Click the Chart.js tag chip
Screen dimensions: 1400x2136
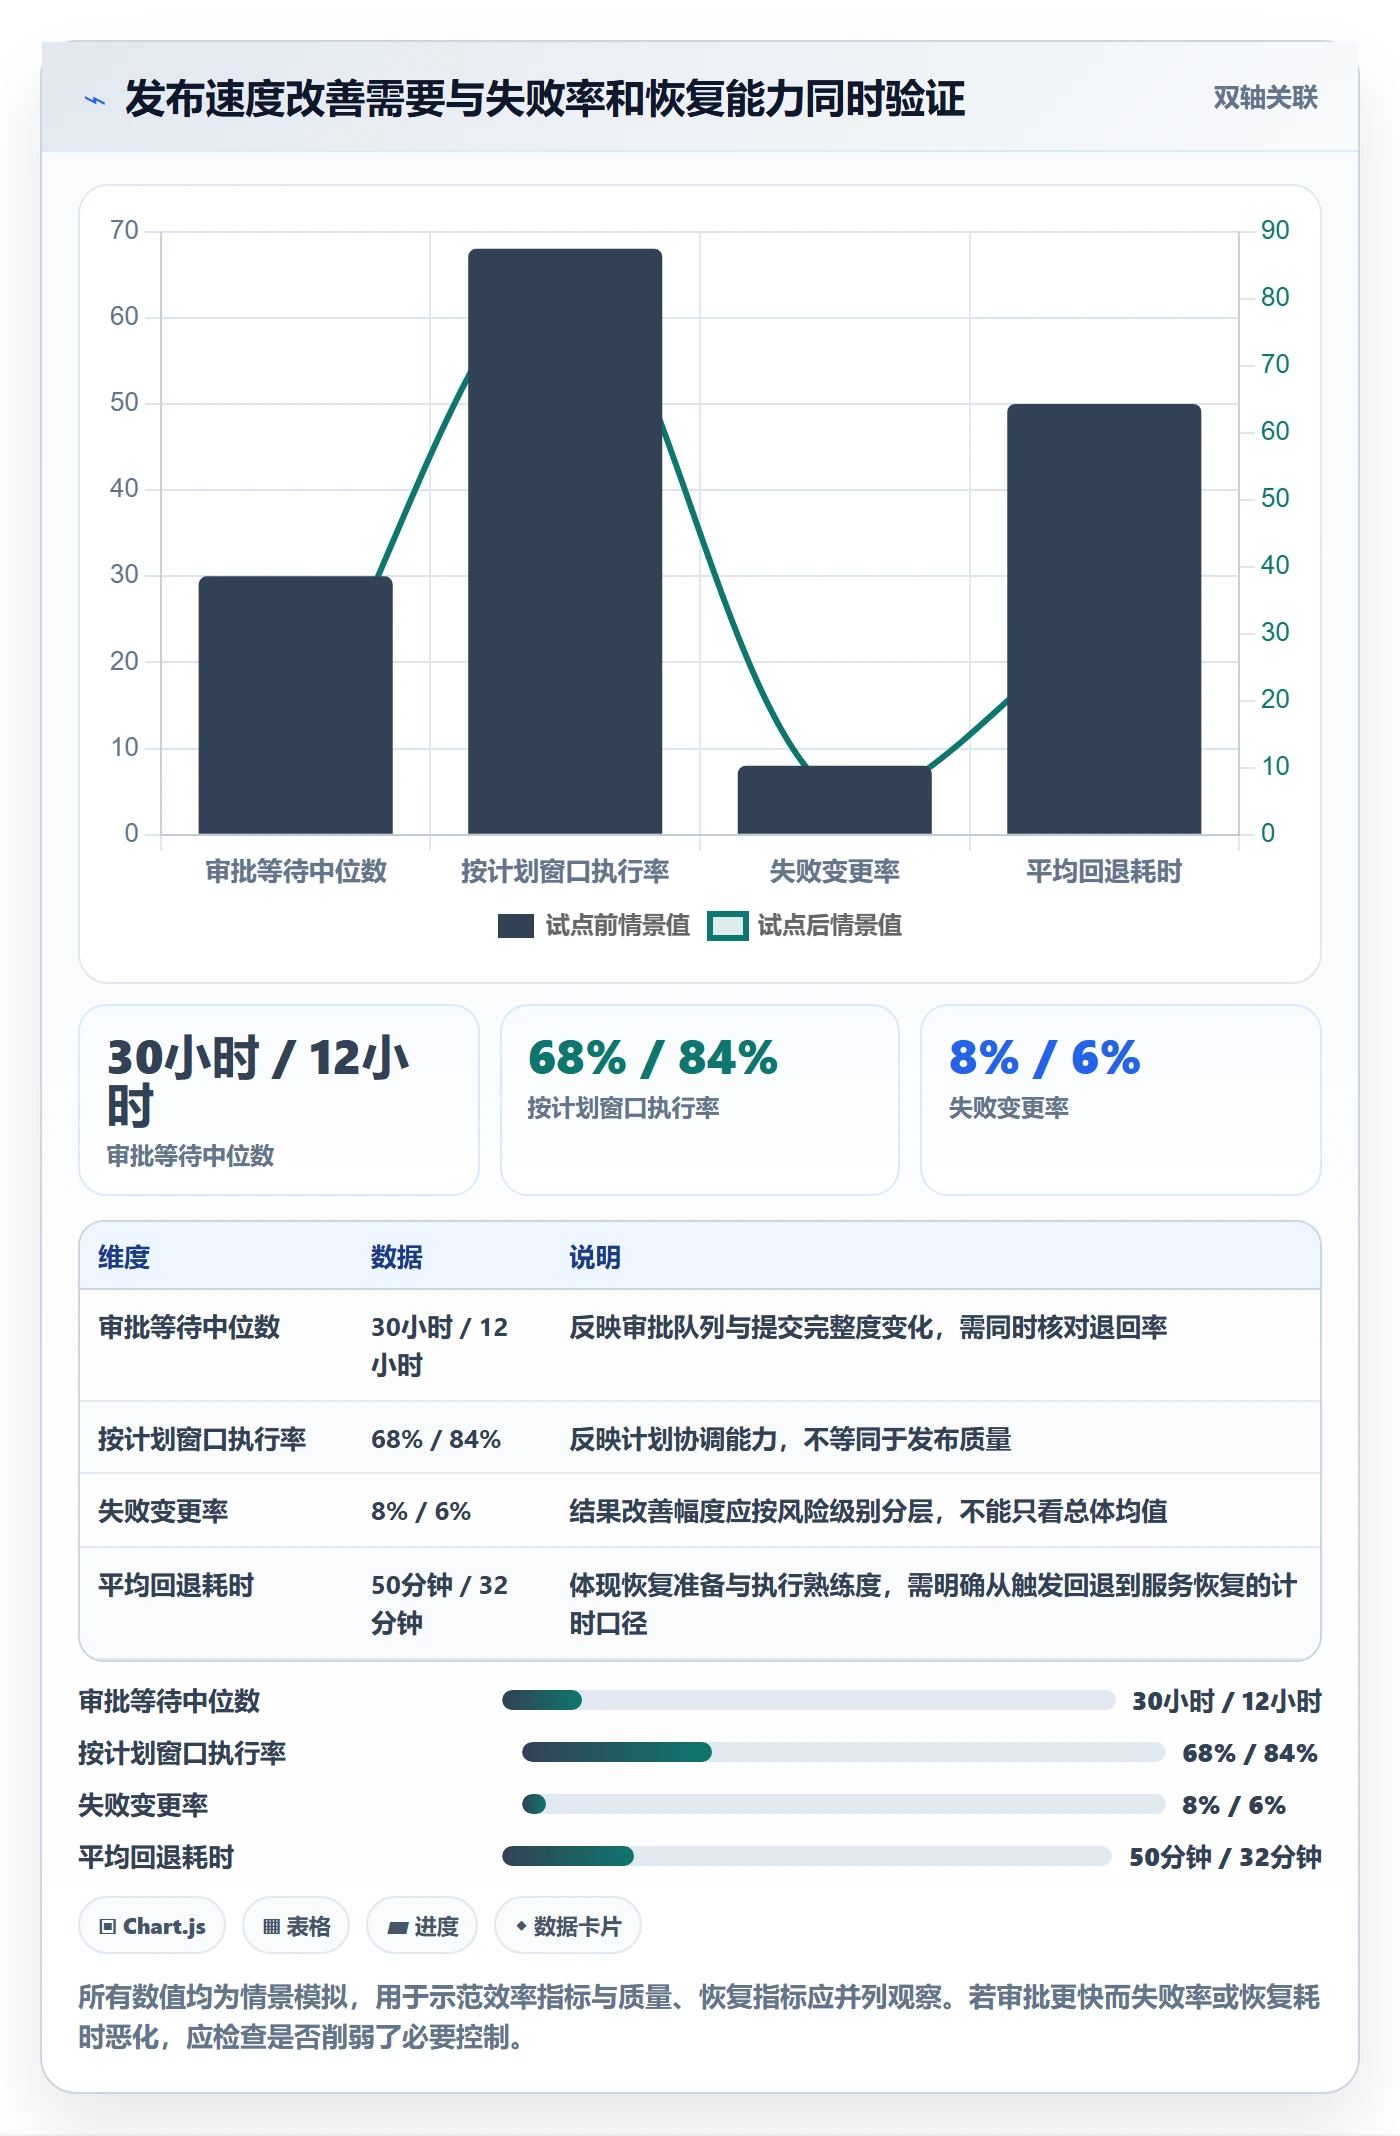pyautogui.click(x=152, y=1926)
